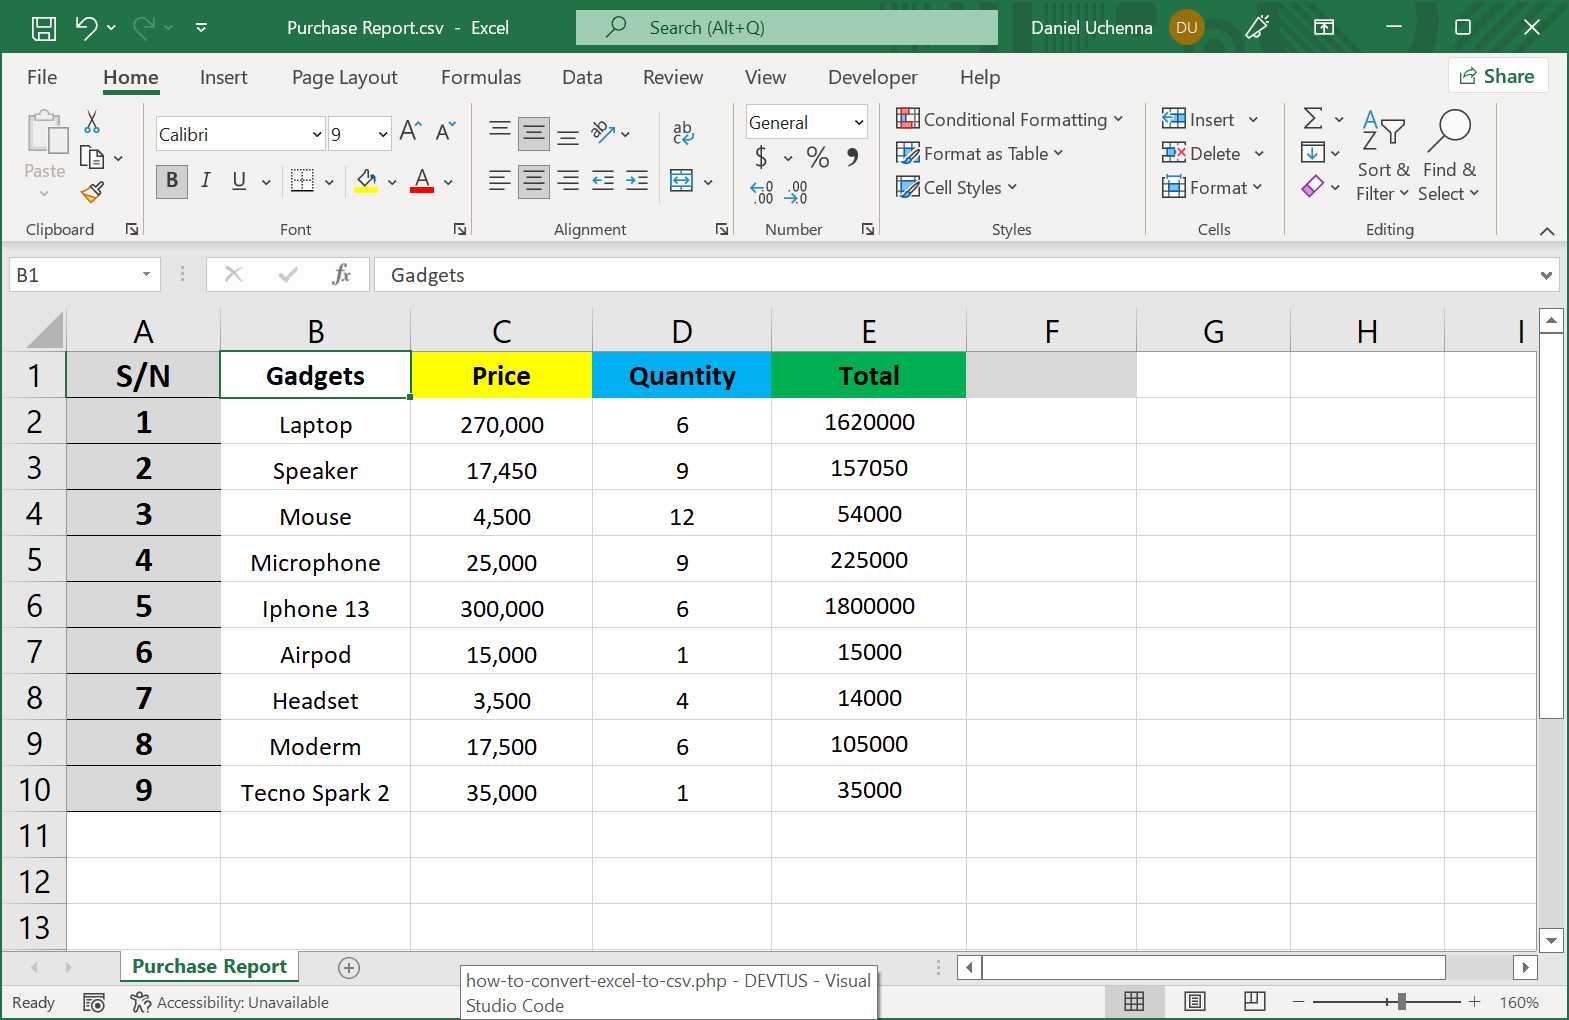Screen dimensions: 1569x1020
Task: Open the Name Box dropdown arrow
Action: (146, 275)
